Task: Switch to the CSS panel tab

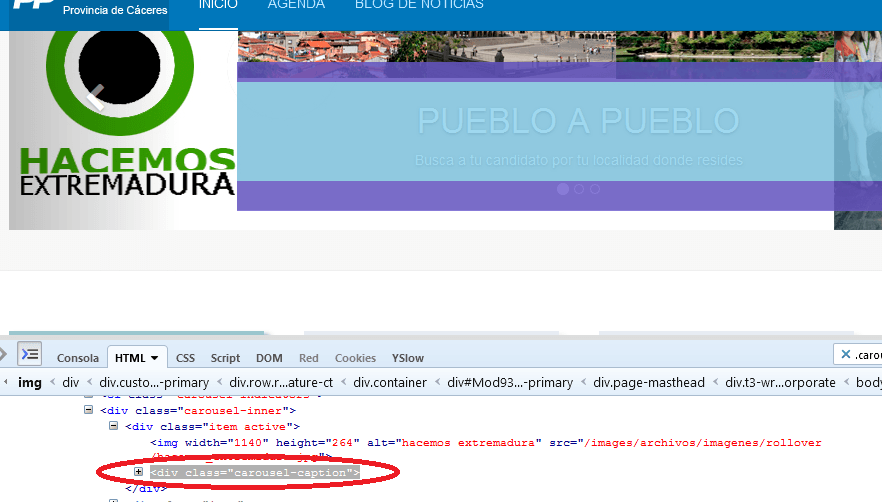Action: click(x=185, y=358)
